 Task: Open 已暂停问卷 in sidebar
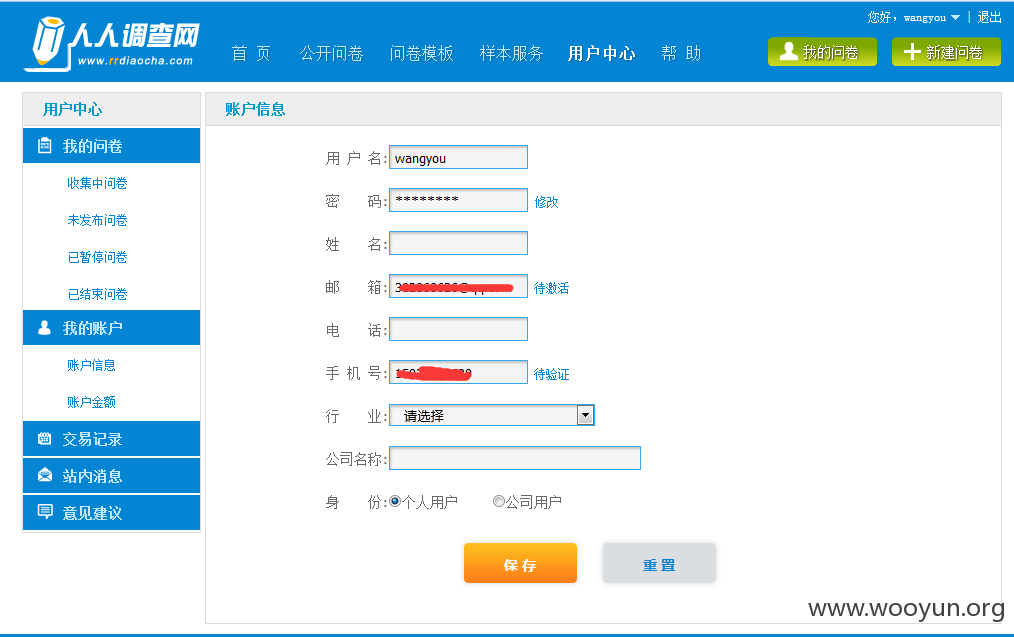97,257
